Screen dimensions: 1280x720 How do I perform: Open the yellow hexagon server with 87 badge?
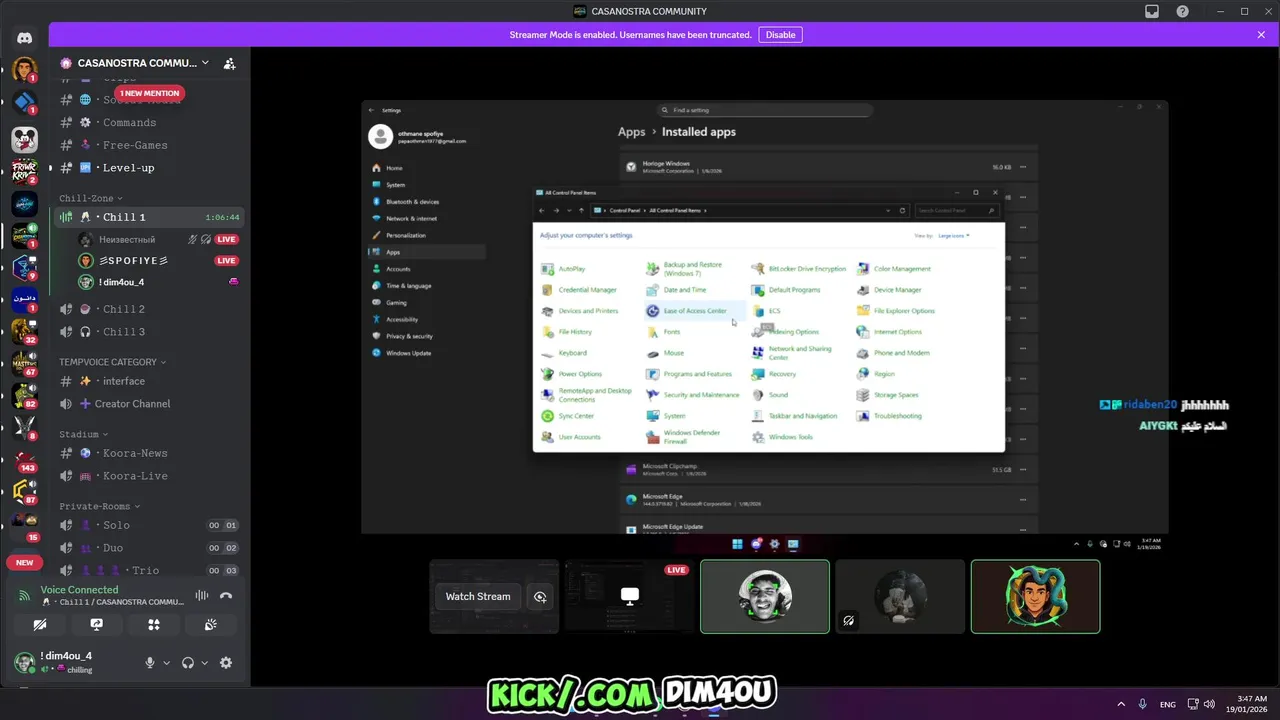click(25, 491)
